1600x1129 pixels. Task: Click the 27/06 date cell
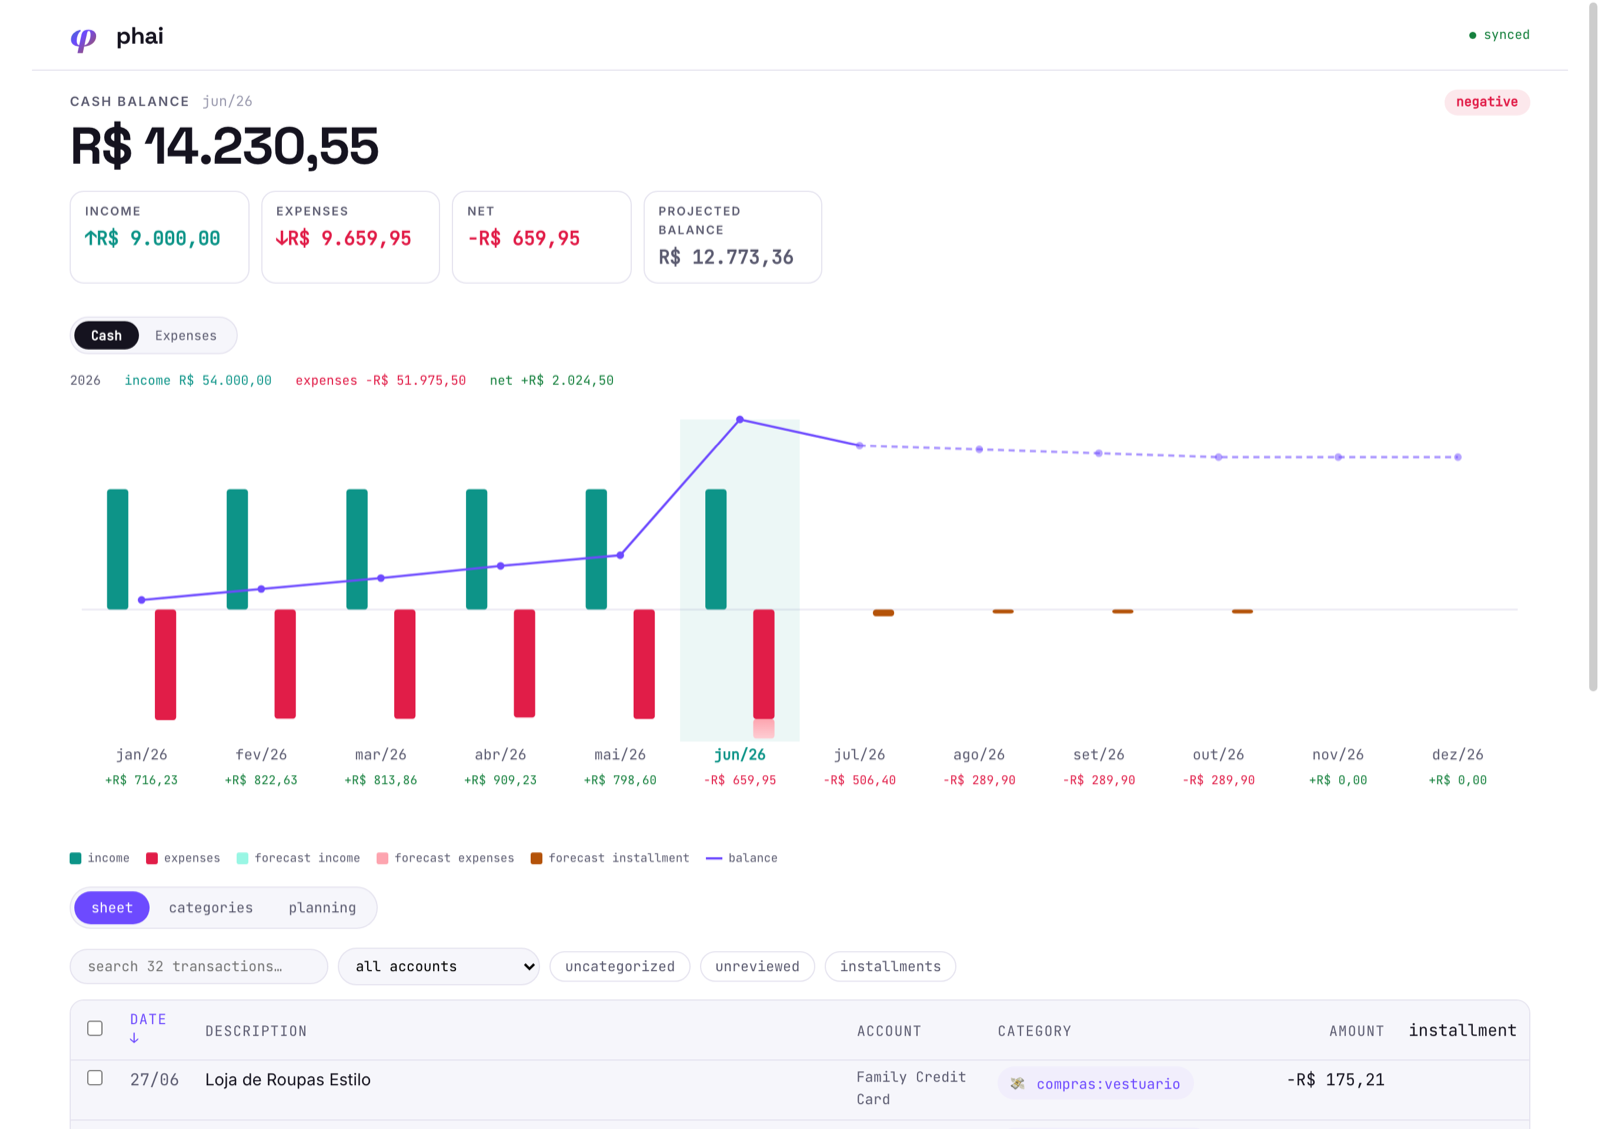(x=155, y=1080)
